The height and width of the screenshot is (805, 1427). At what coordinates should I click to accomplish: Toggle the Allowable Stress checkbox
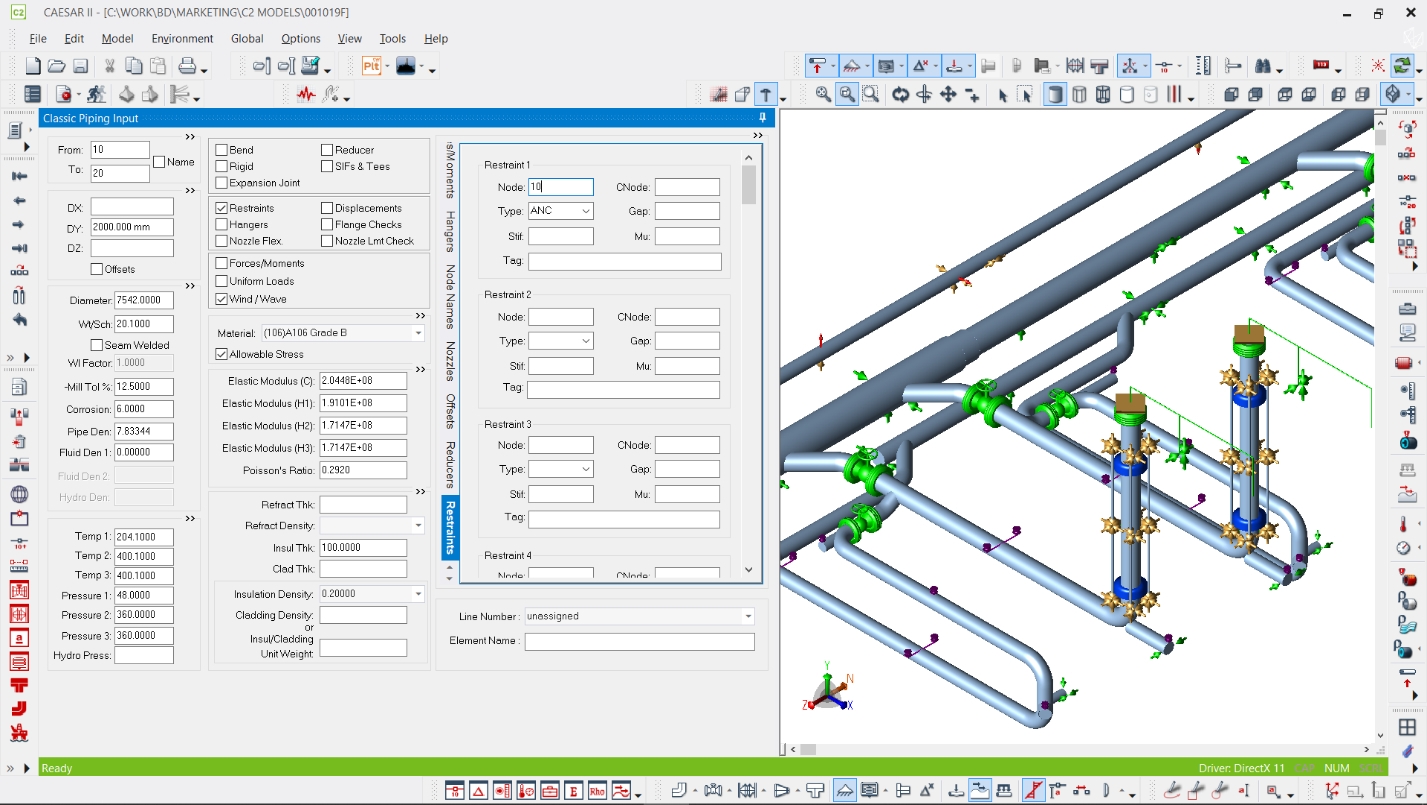[222, 354]
